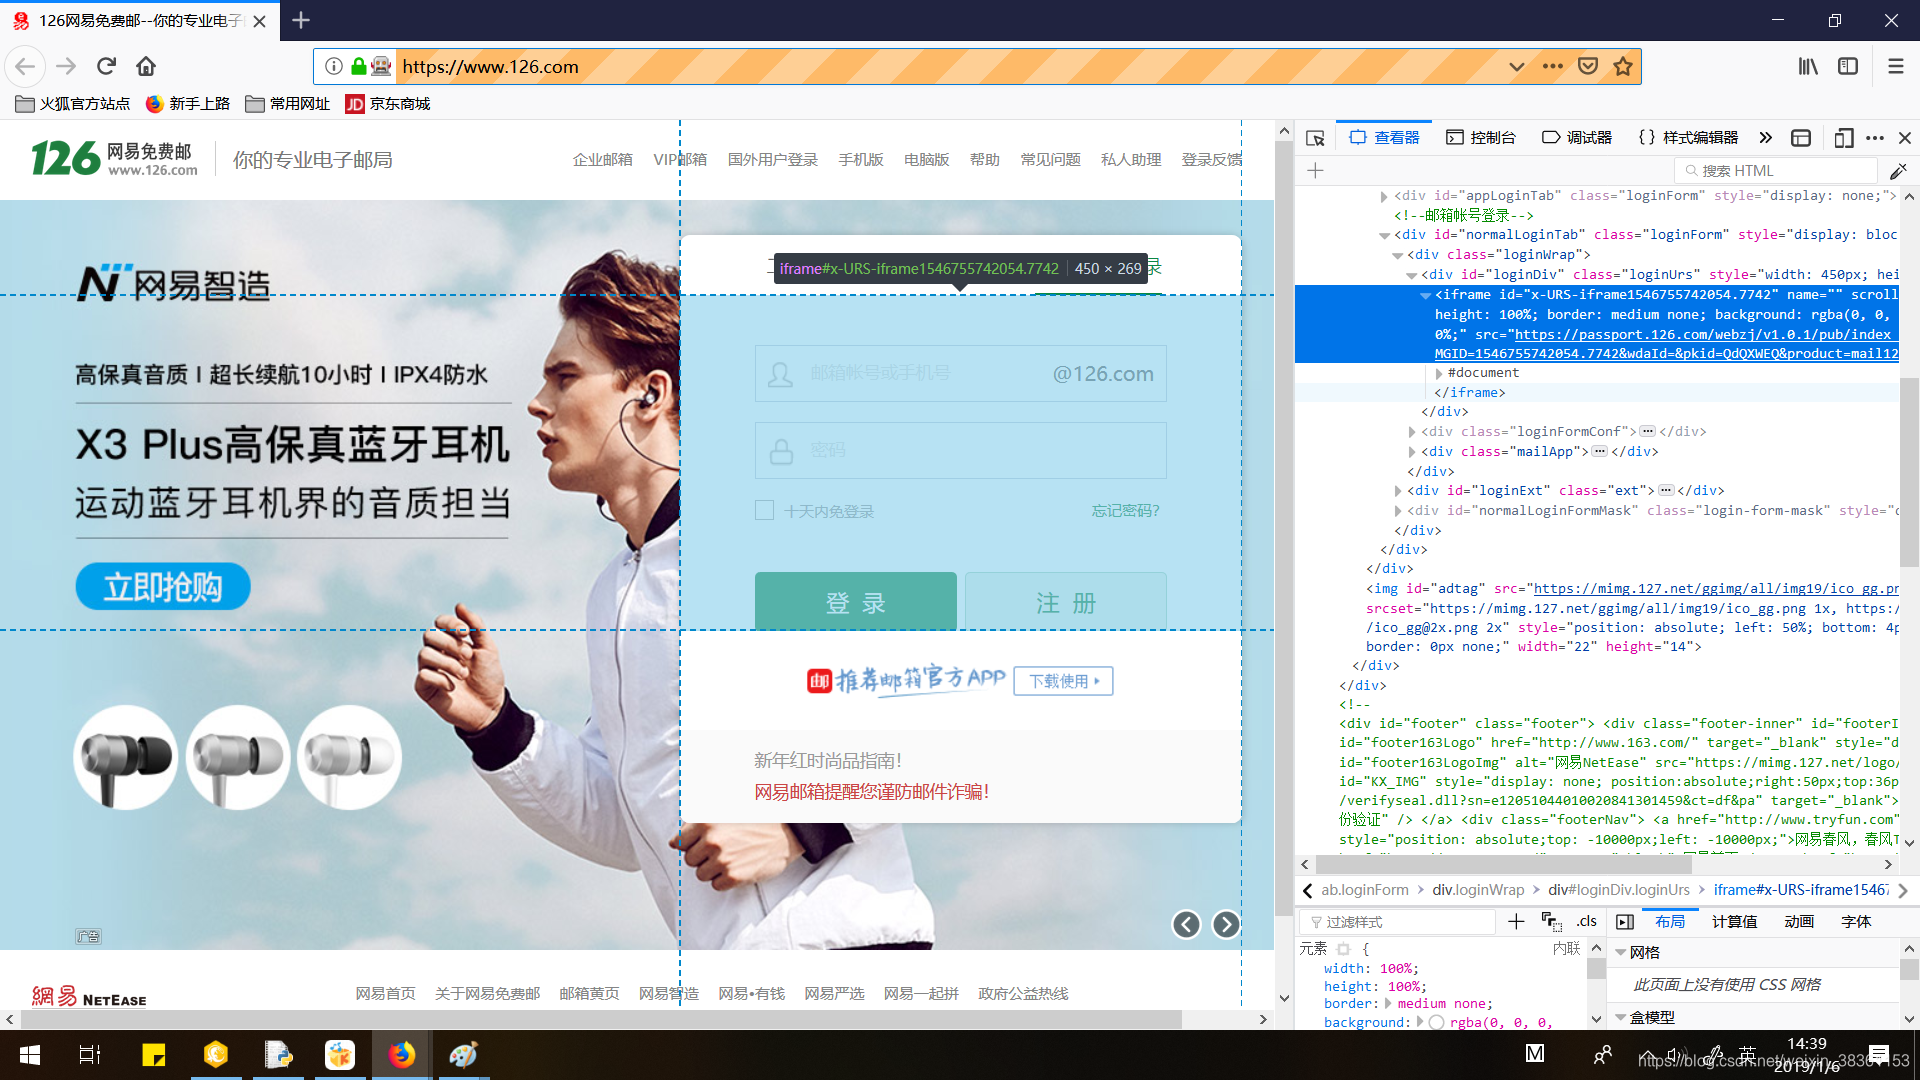Click the 立即抢购 buy now button
This screenshot has width=1920, height=1080.
[163, 586]
